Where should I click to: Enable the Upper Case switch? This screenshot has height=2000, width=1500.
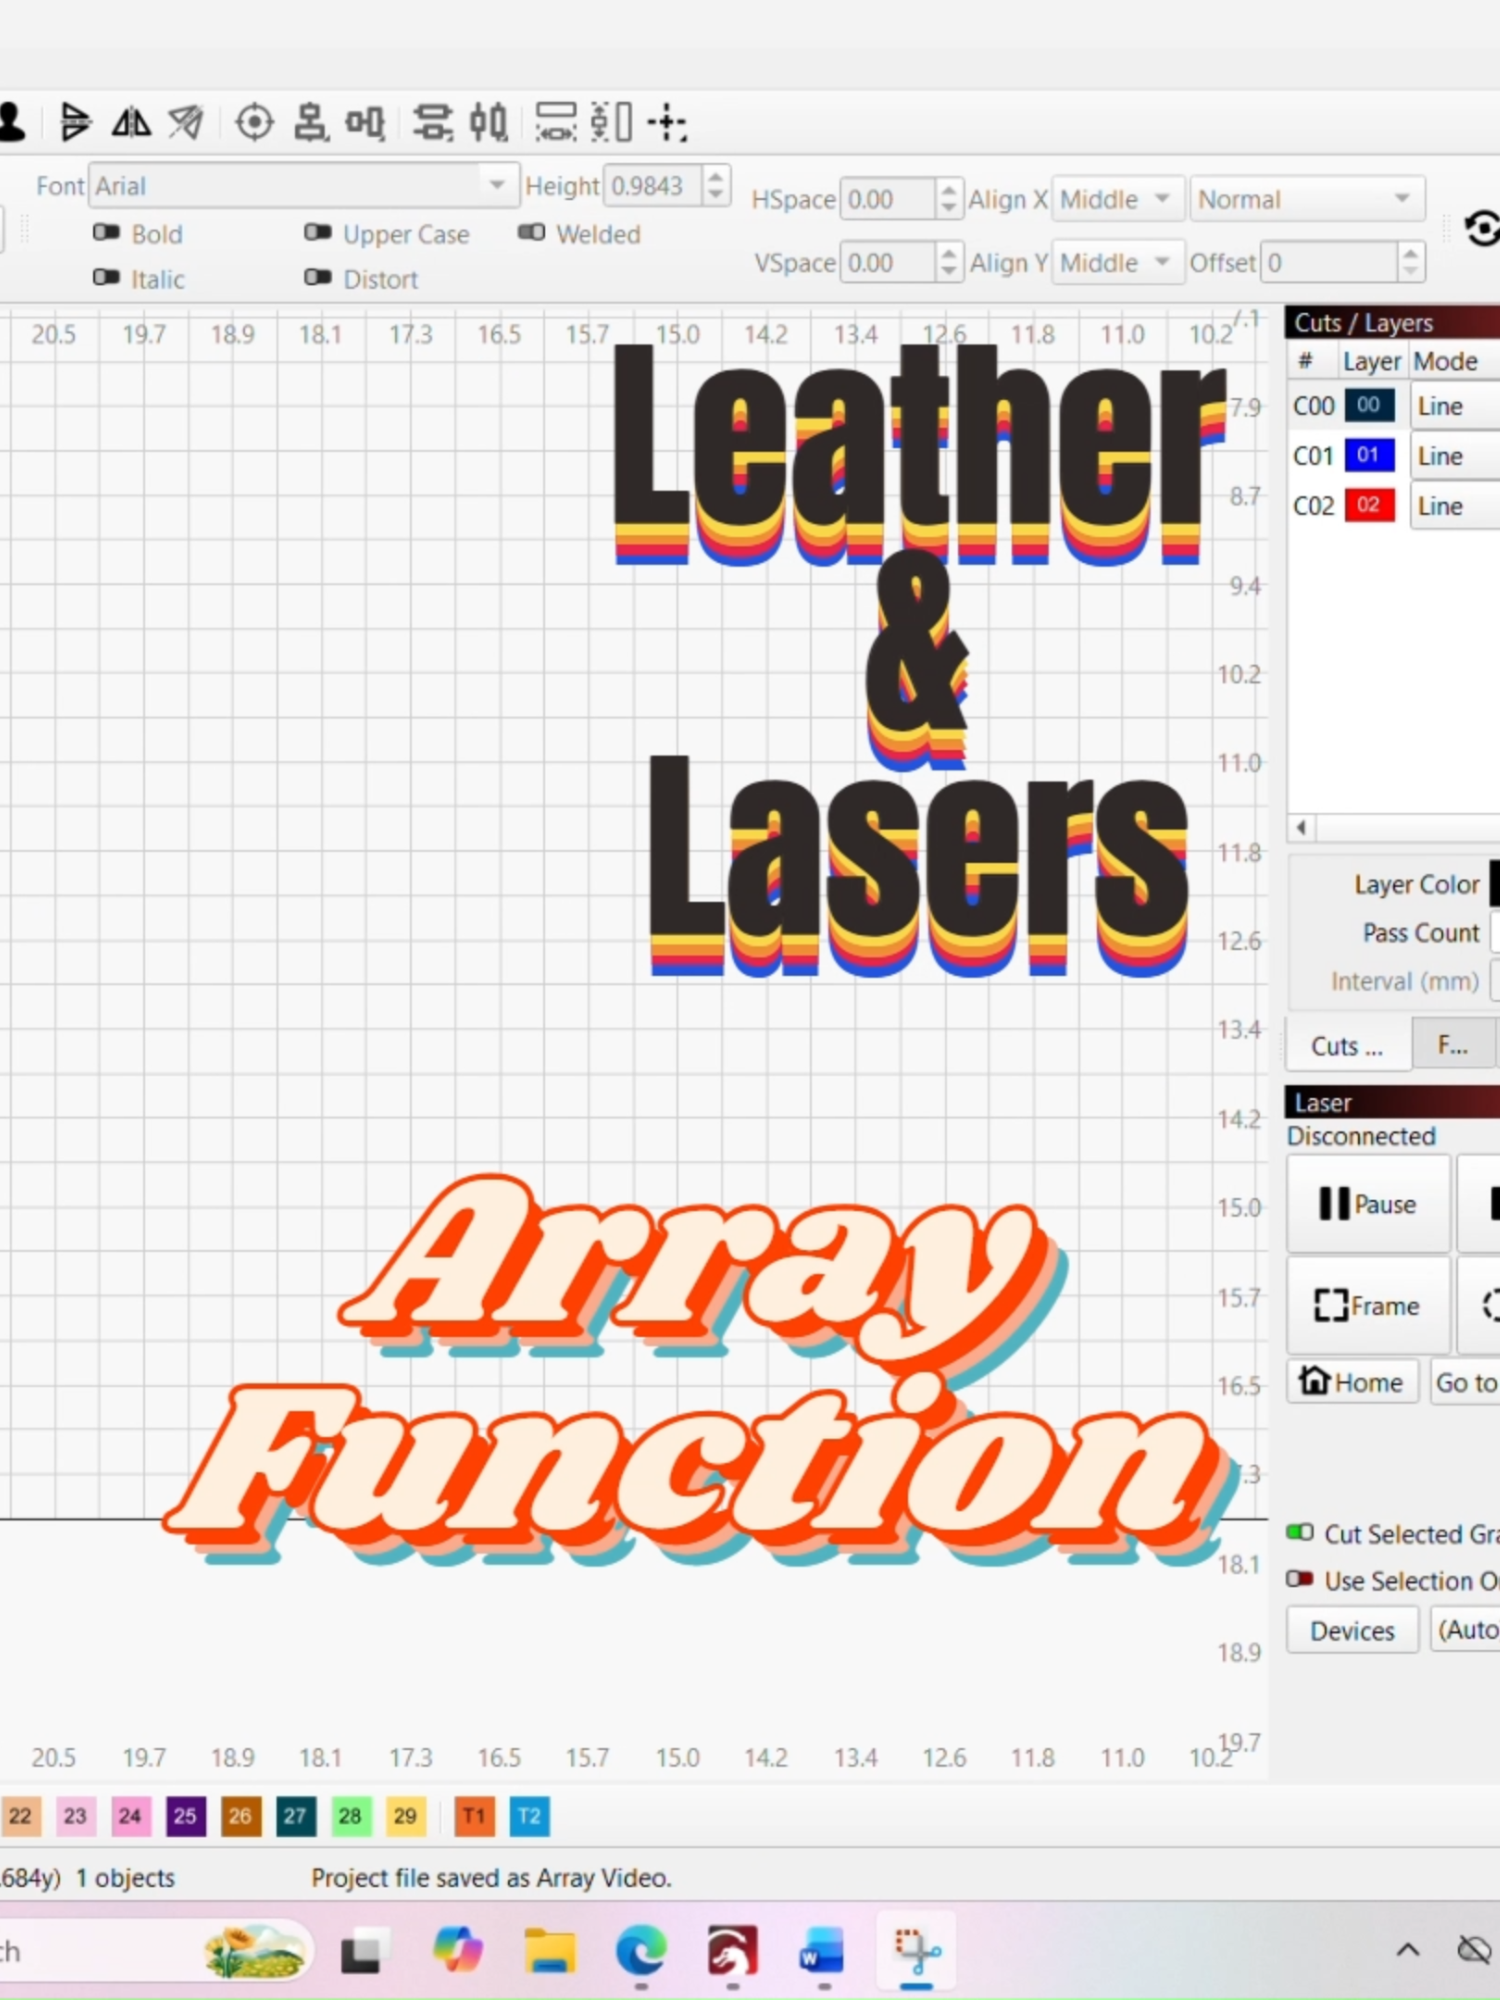coord(318,233)
